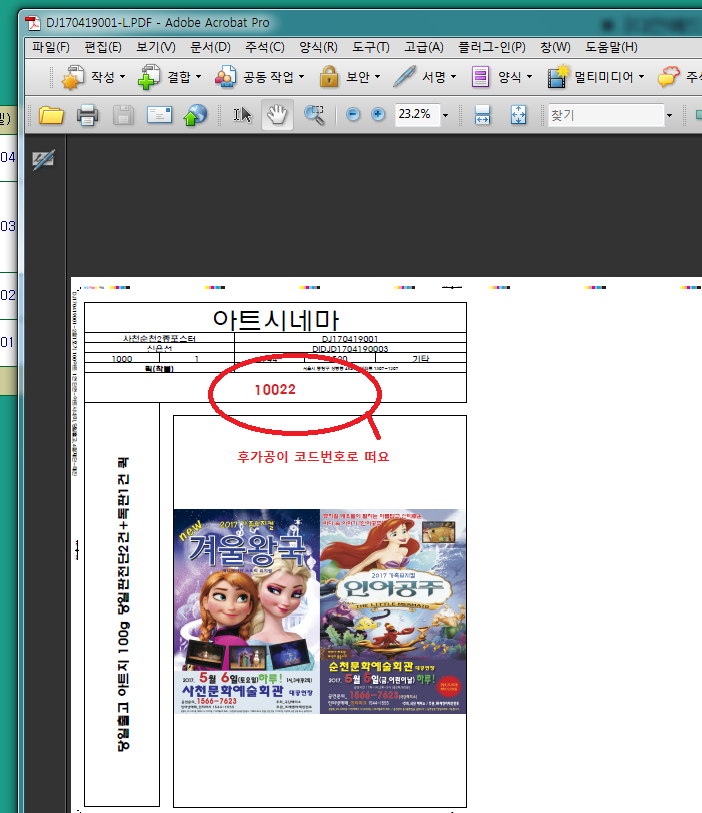Click the Zoom In plus button
This screenshot has height=813, width=702.
[x=378, y=115]
